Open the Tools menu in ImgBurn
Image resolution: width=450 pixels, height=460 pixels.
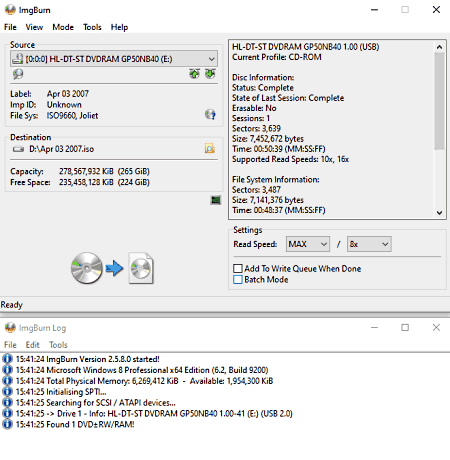tap(92, 27)
